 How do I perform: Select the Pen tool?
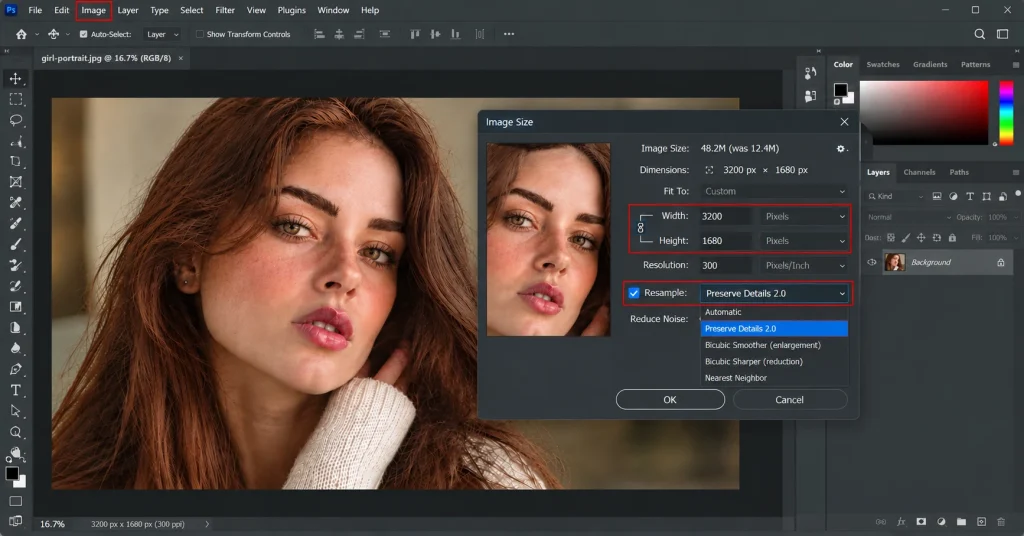coord(15,369)
